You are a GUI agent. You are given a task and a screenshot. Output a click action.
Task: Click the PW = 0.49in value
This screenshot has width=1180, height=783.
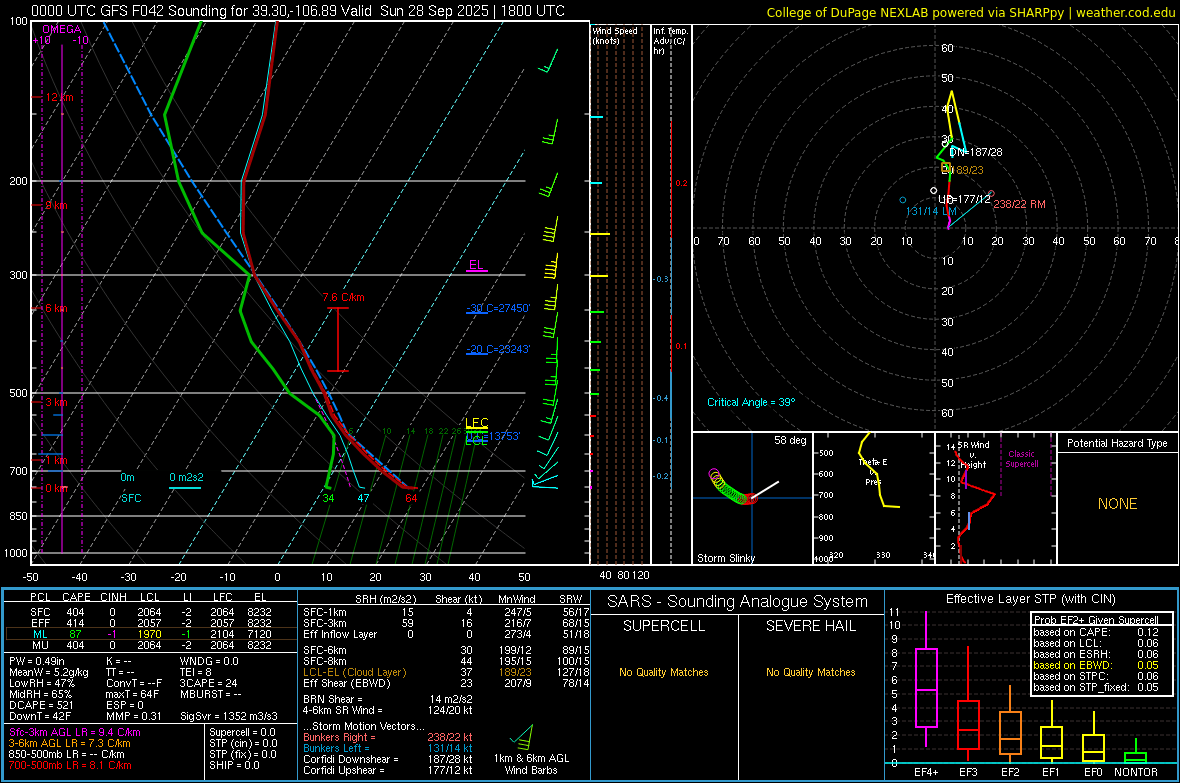pos(37,661)
